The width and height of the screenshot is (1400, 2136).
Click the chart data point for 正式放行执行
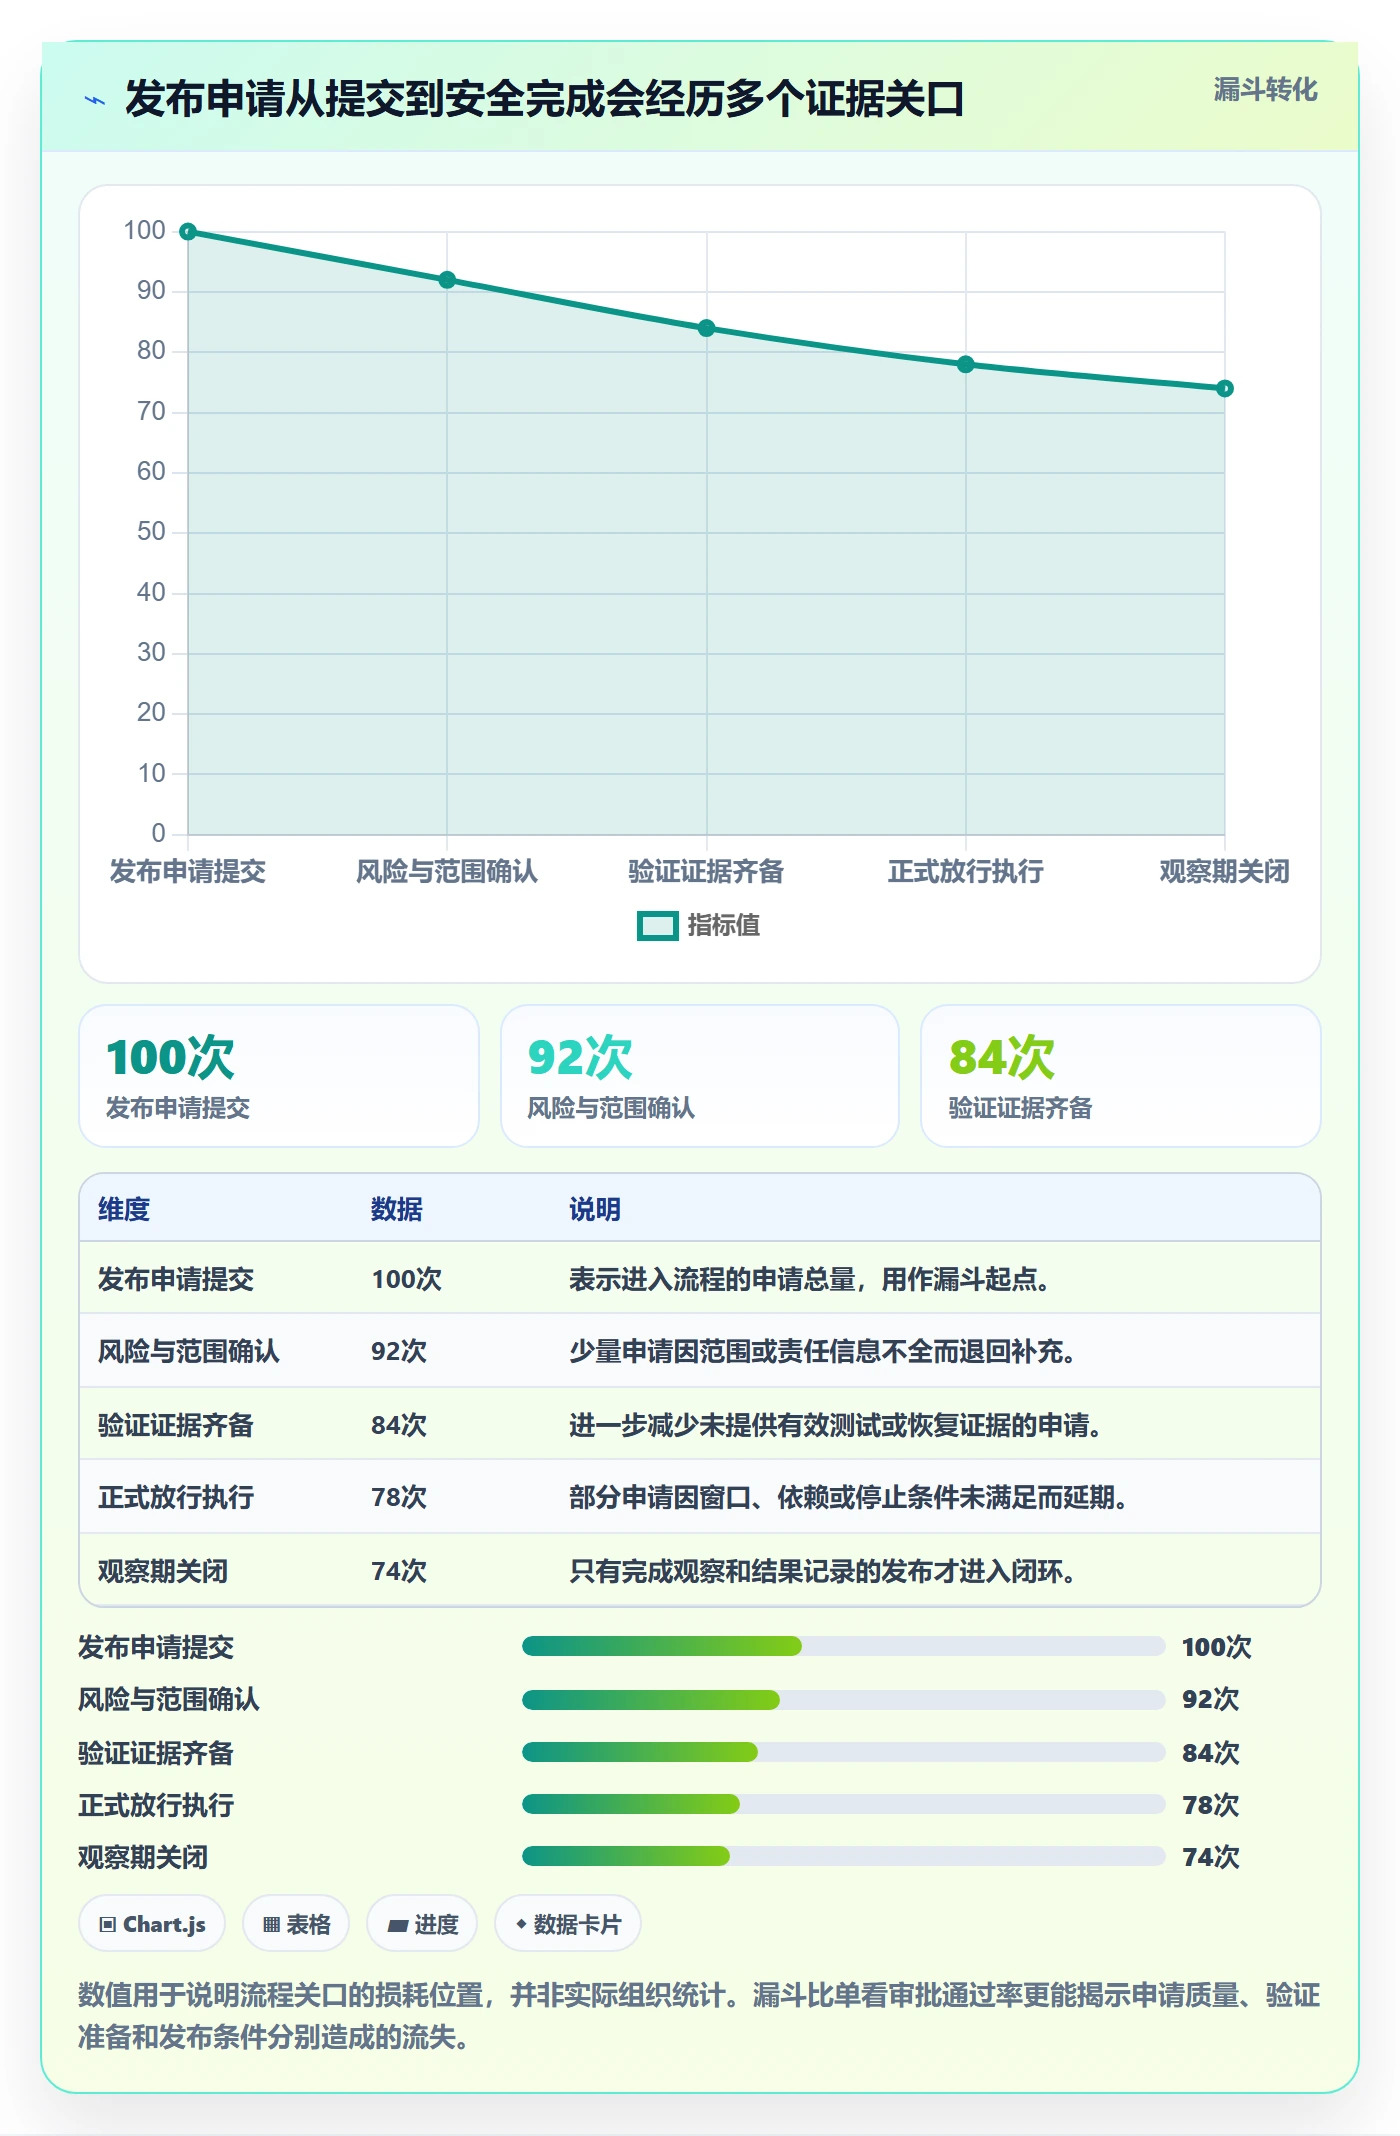coord(965,364)
